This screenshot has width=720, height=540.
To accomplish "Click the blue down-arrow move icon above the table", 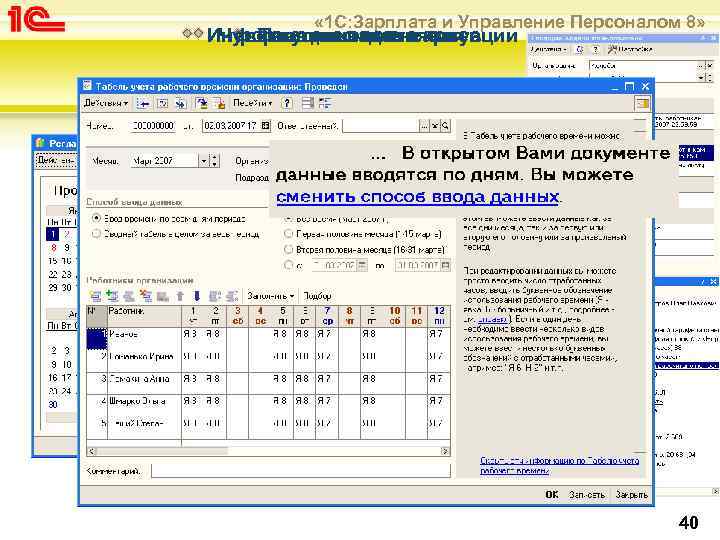I will click(x=197, y=296).
